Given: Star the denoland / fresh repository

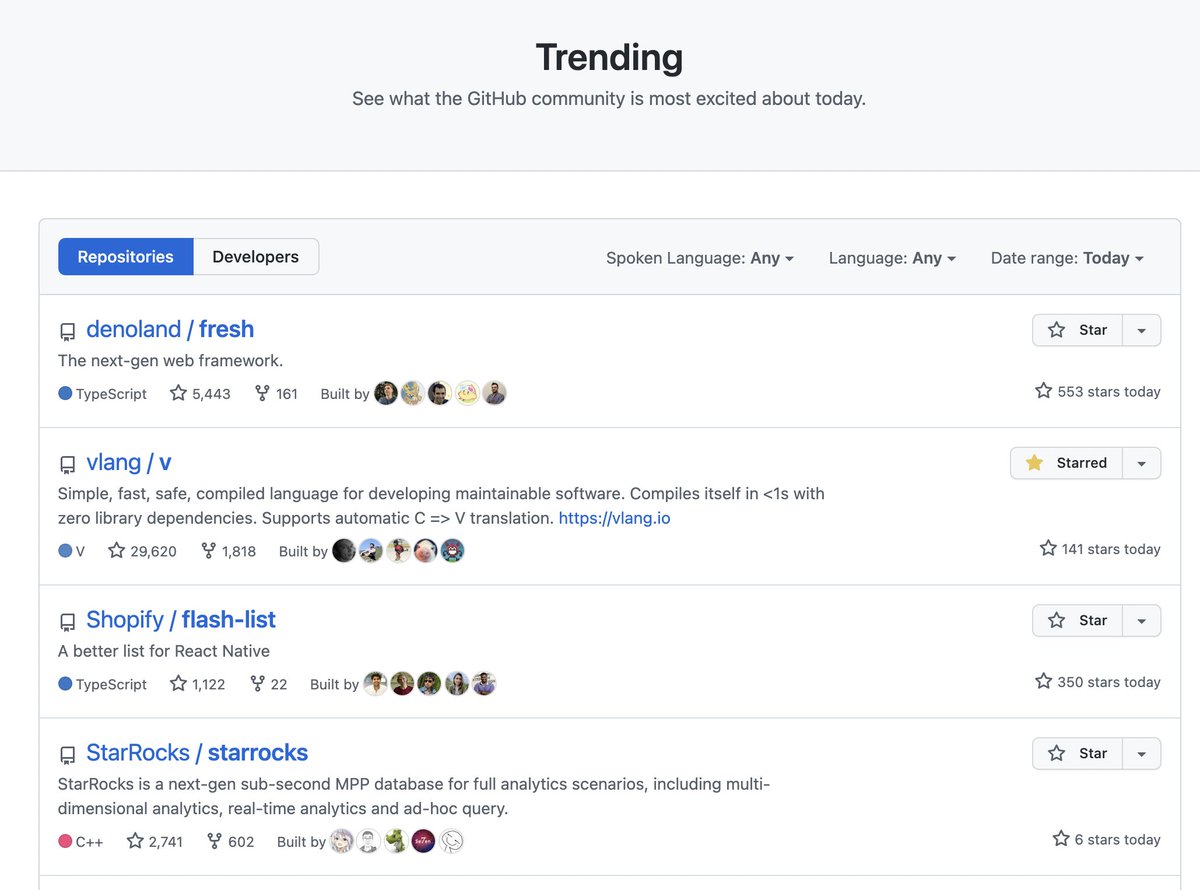Looking at the screenshot, I should [1077, 330].
